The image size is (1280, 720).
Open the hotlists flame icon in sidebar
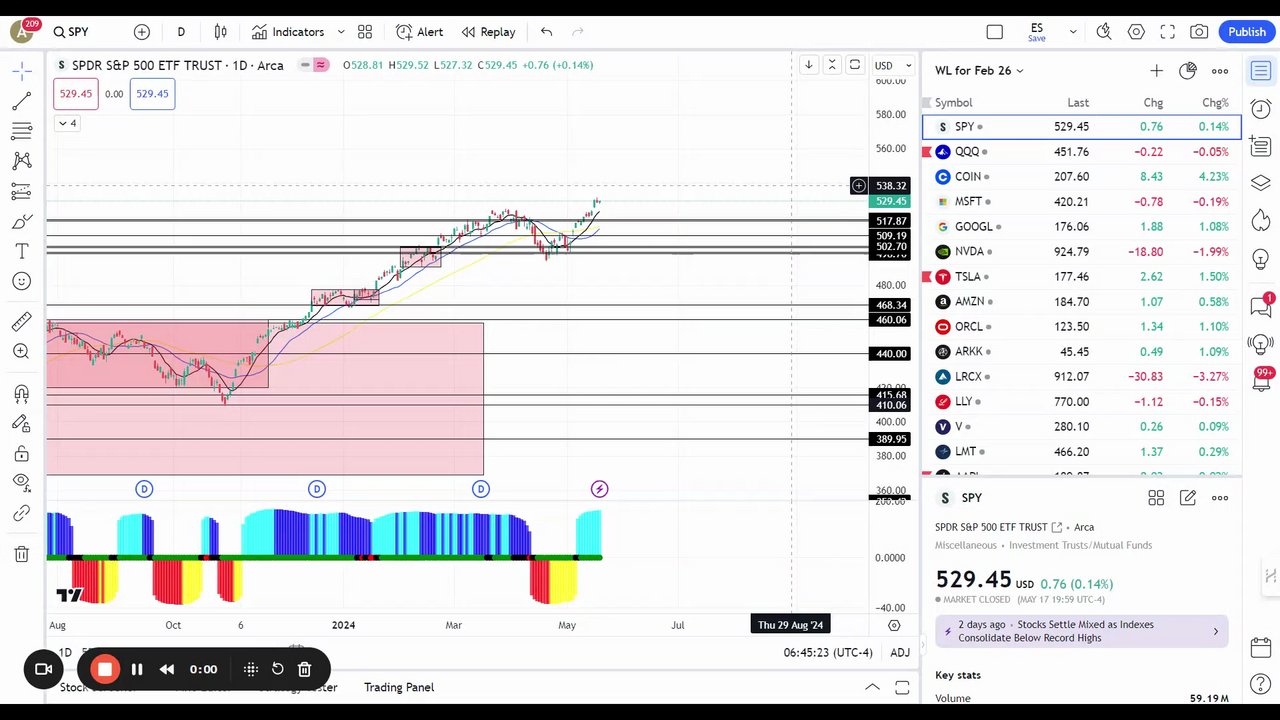click(x=1261, y=220)
